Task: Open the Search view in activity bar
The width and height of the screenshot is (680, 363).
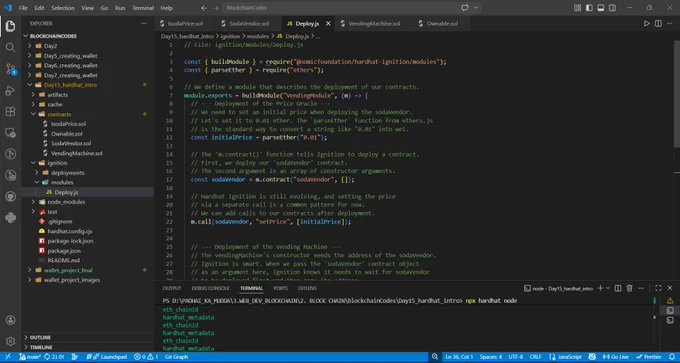Action: click(10, 47)
